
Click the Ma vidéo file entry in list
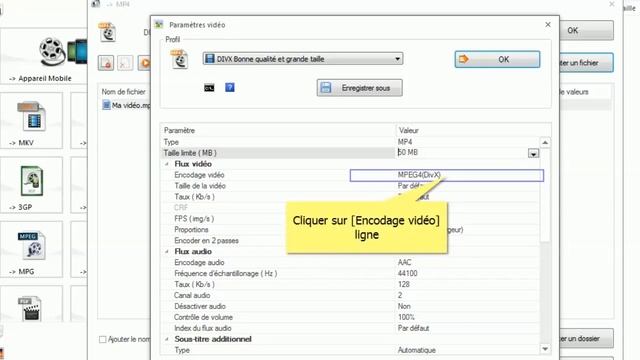point(127,105)
